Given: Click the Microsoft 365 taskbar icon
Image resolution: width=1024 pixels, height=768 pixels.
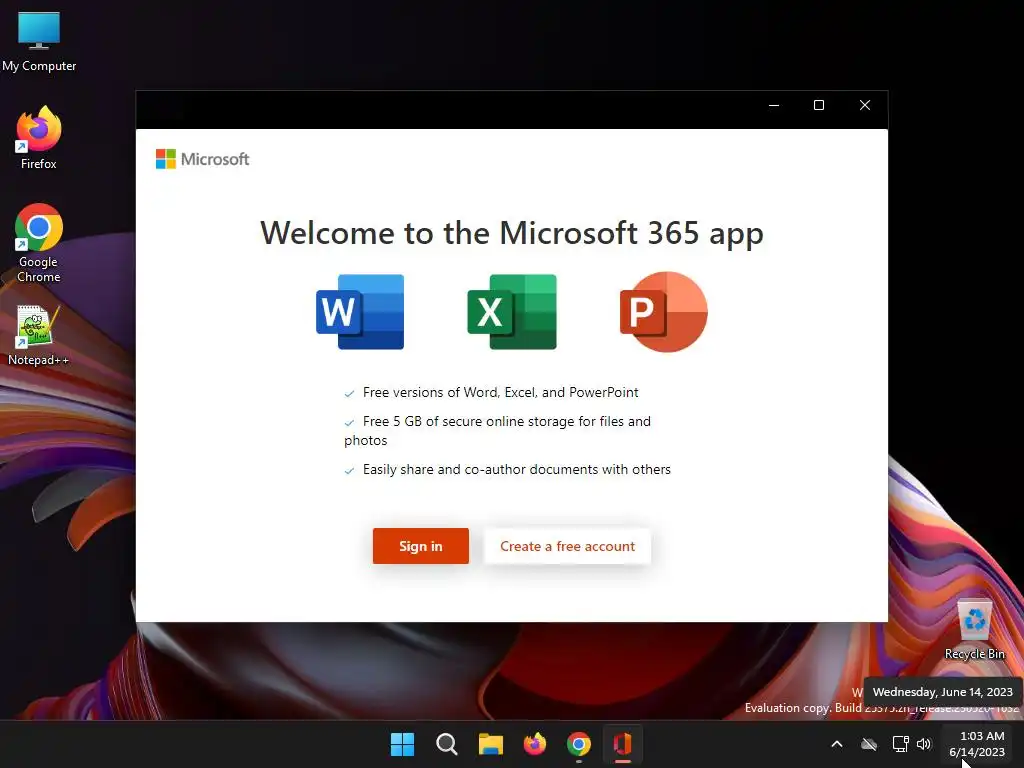Looking at the screenshot, I should pos(622,744).
